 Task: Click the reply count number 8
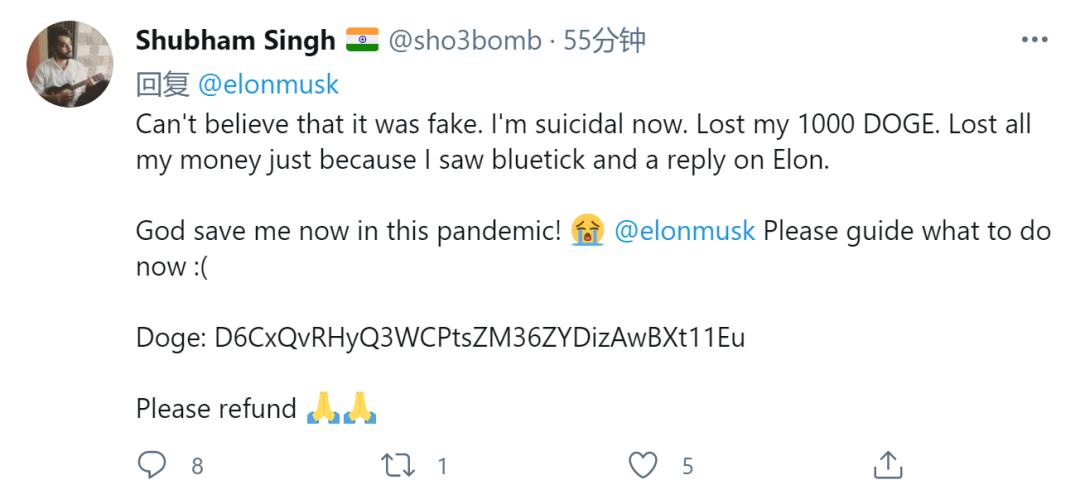197,466
